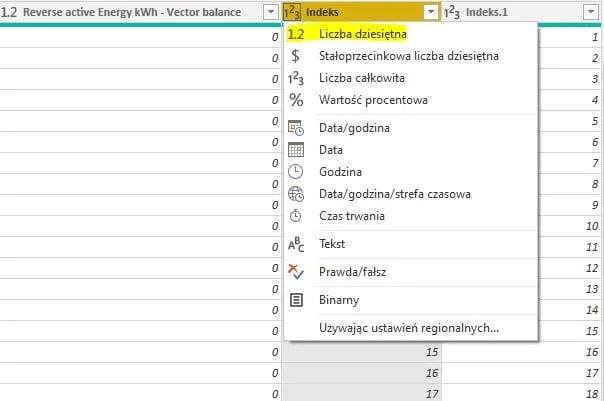
Task: Click the stopwatch icon beside Czas trwania
Action: pos(295,216)
